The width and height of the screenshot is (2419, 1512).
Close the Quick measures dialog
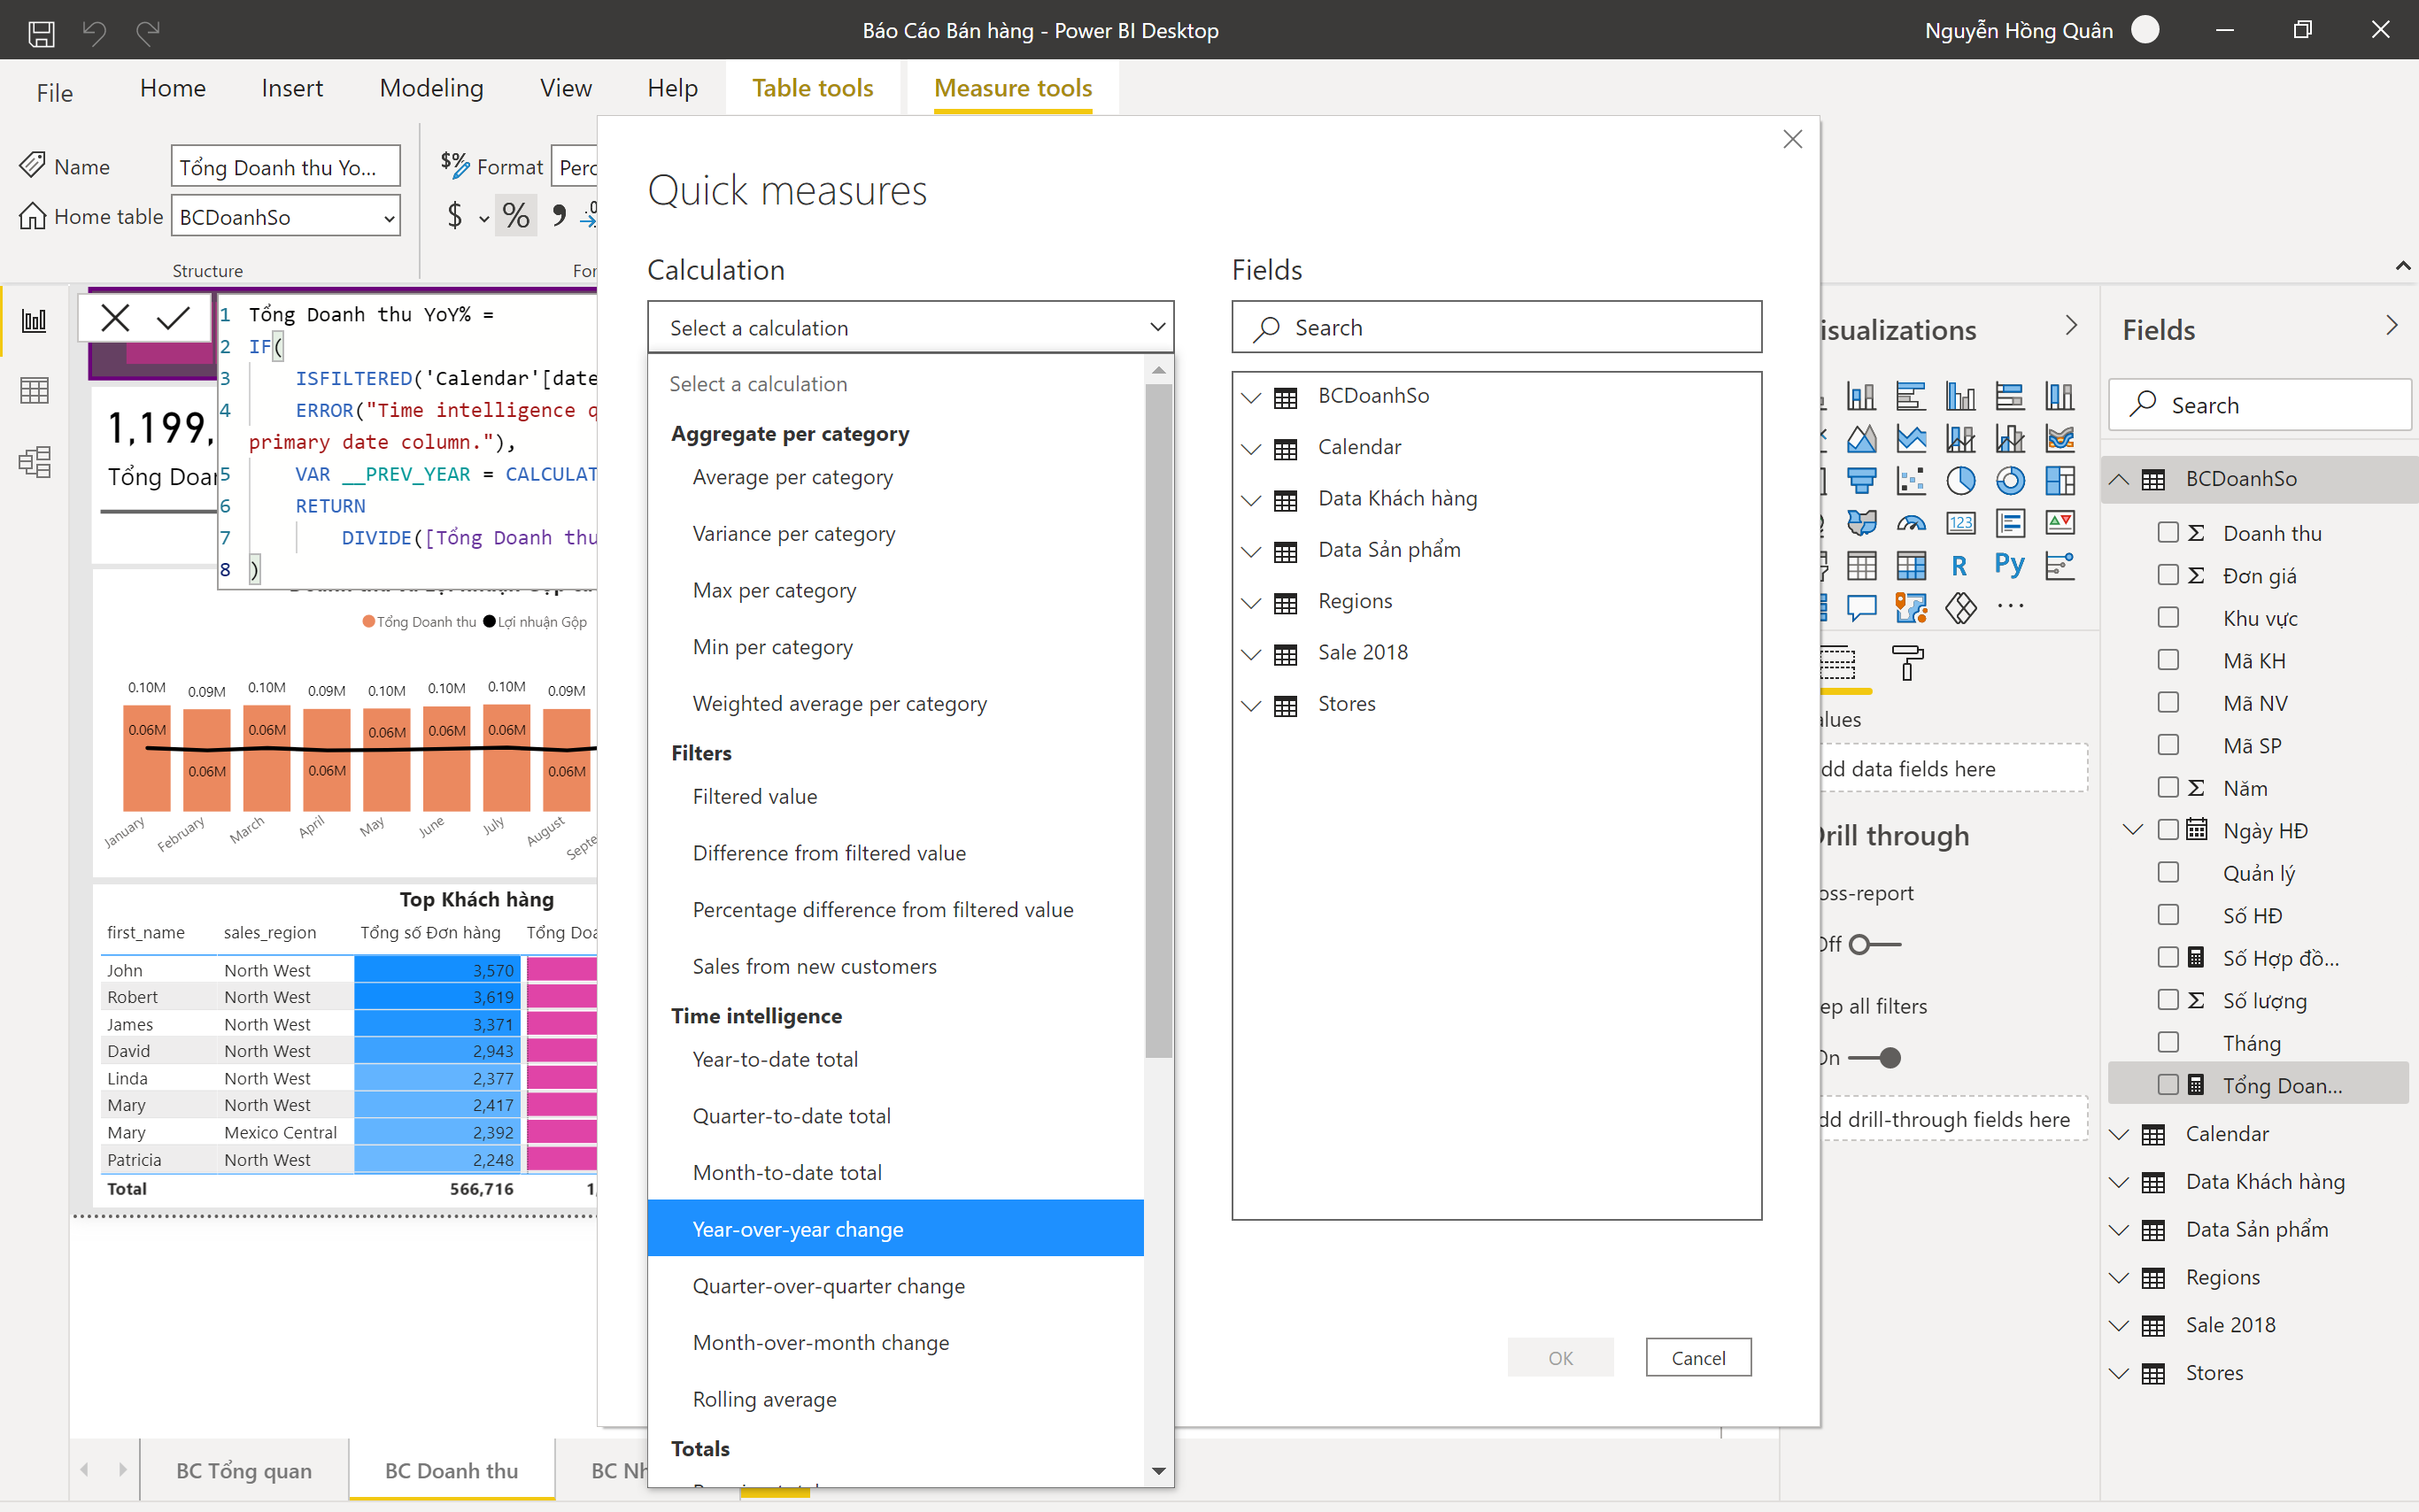[x=1792, y=139]
